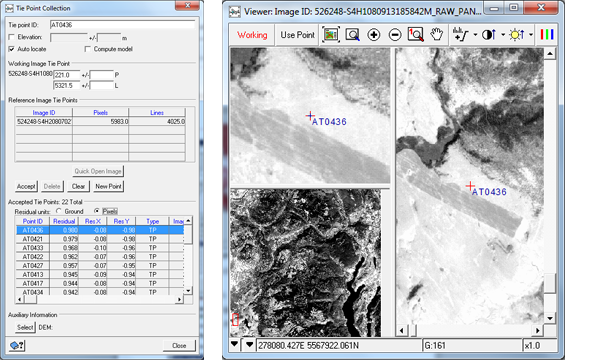This screenshot has width=600, height=361.
Task: Click the Use Point button
Action: click(297, 35)
